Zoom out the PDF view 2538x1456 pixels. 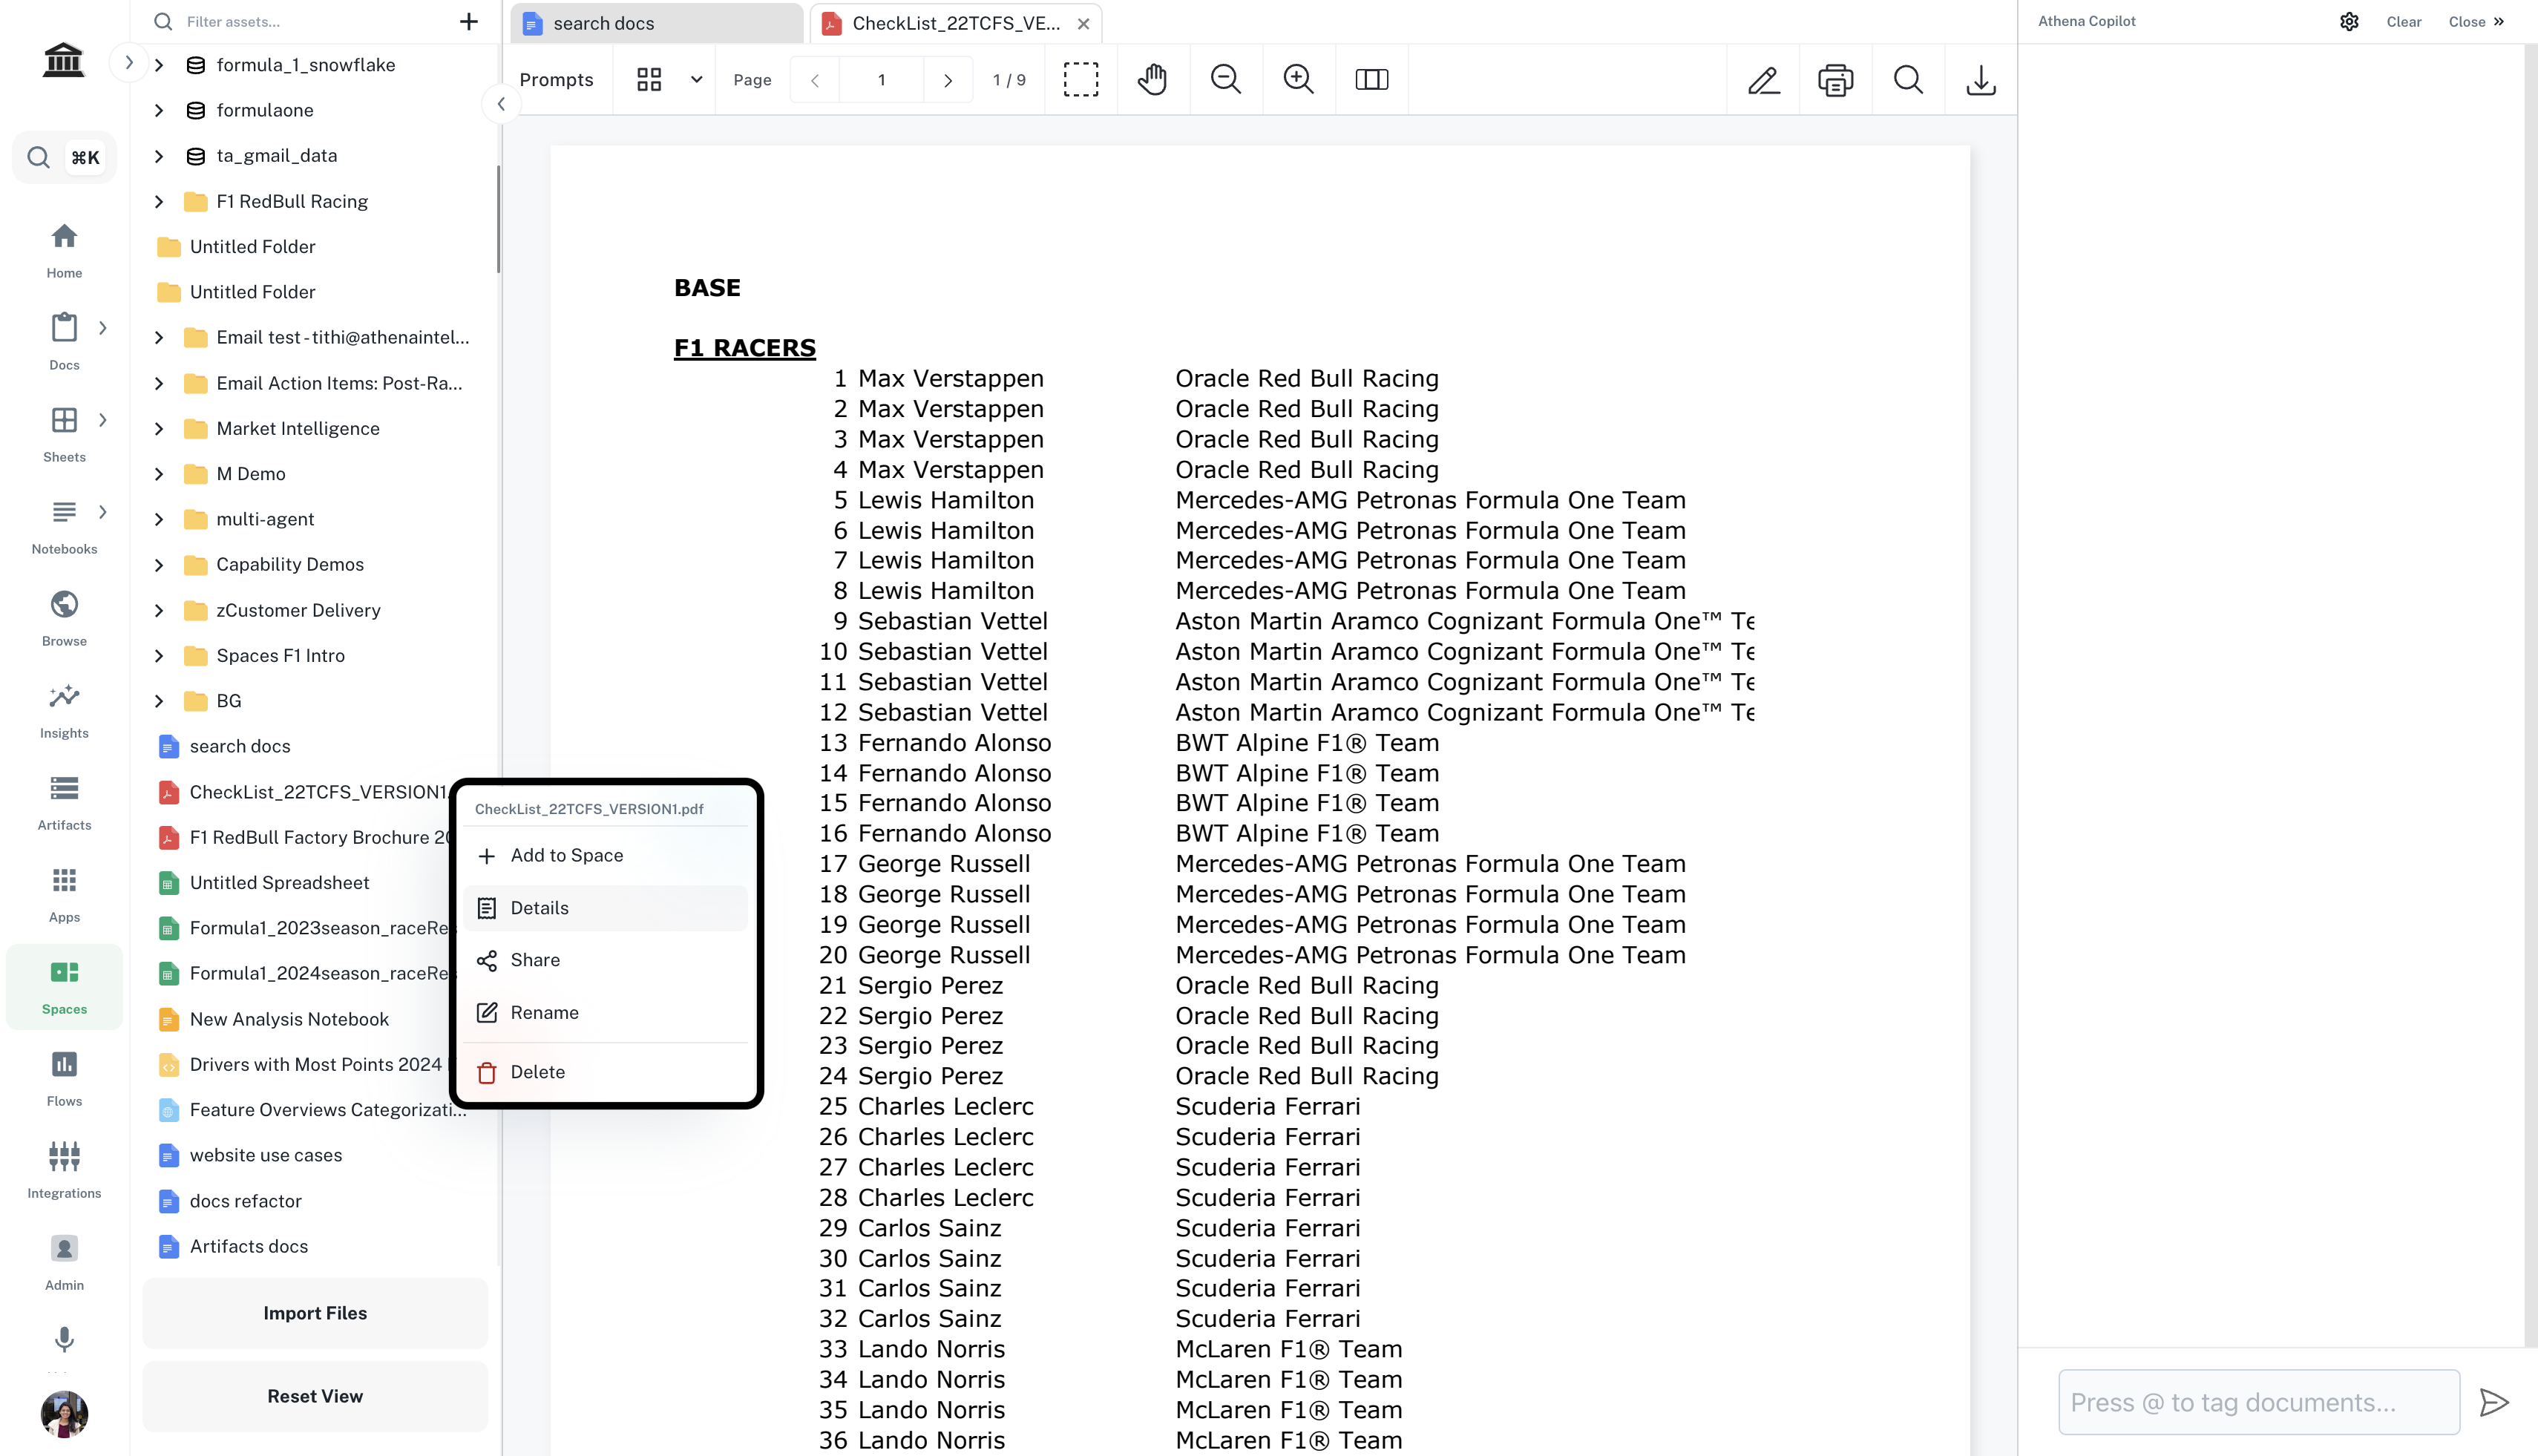tap(1225, 80)
